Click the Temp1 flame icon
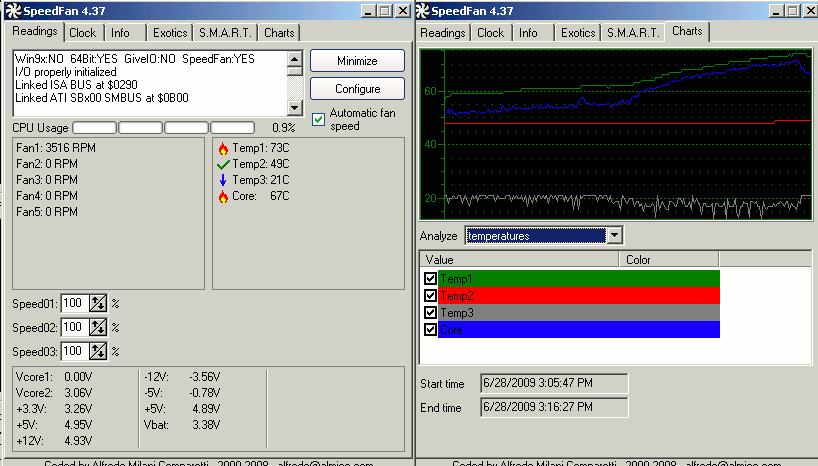The height and width of the screenshot is (466, 818). [x=223, y=149]
